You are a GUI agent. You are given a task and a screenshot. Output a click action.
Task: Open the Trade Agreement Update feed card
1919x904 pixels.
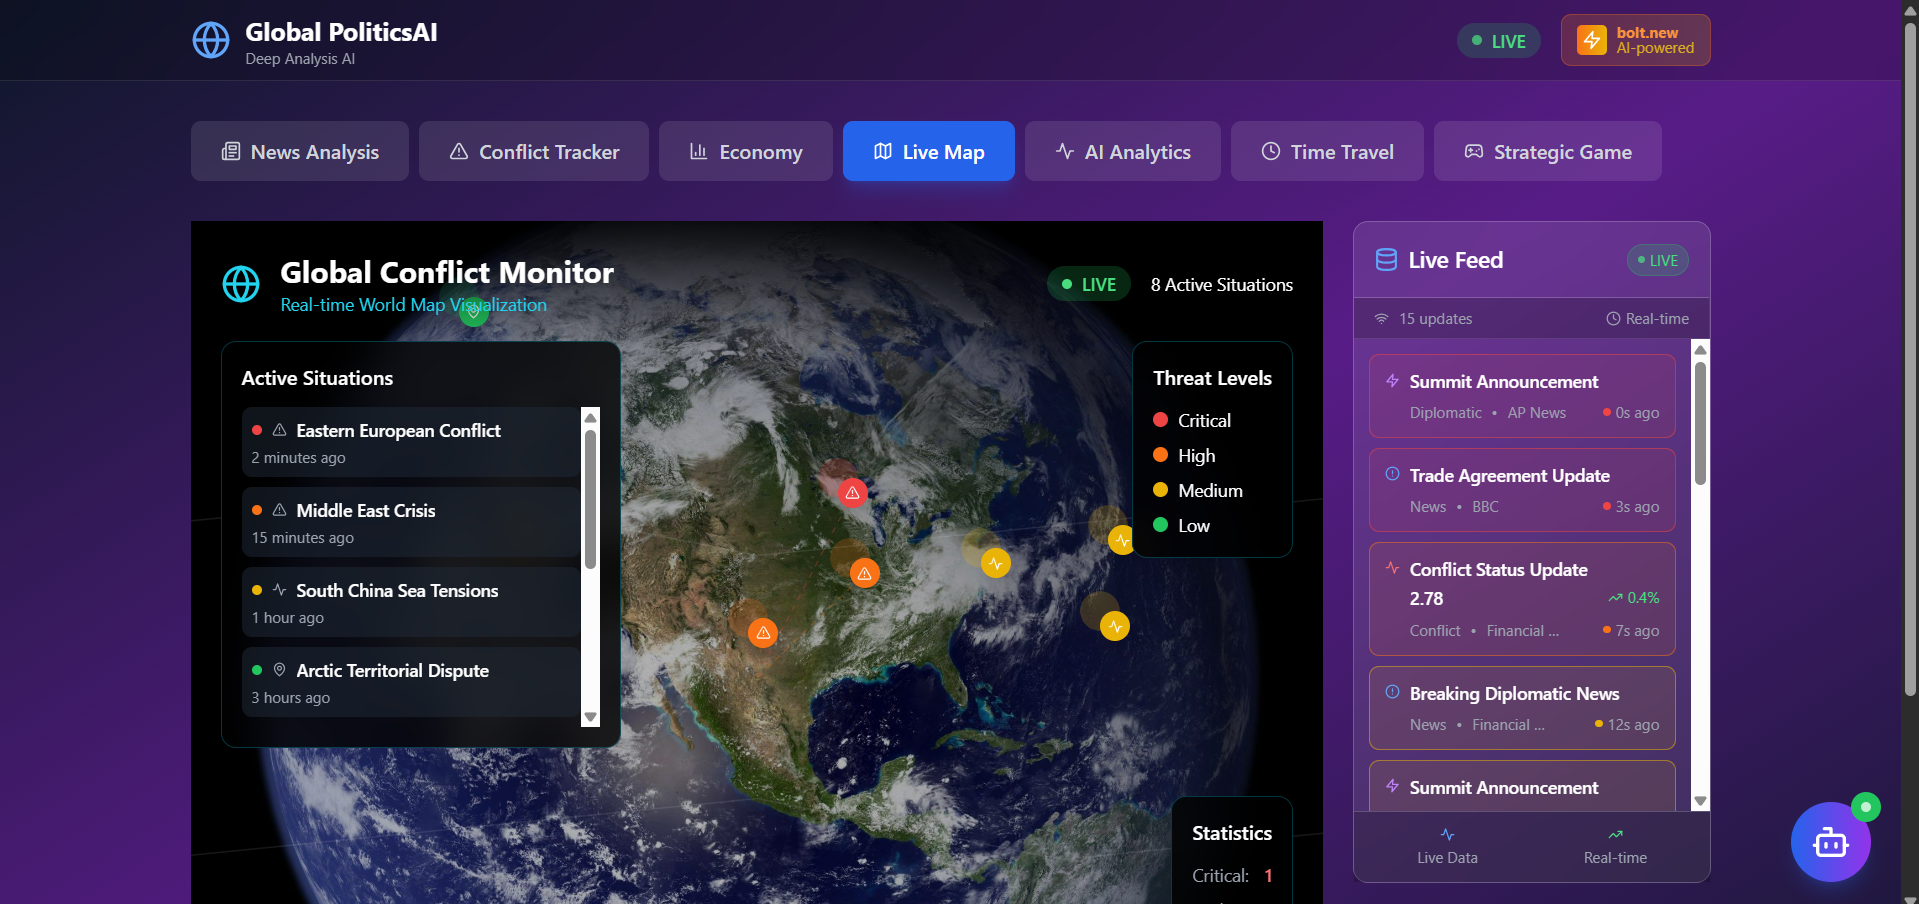point(1522,490)
